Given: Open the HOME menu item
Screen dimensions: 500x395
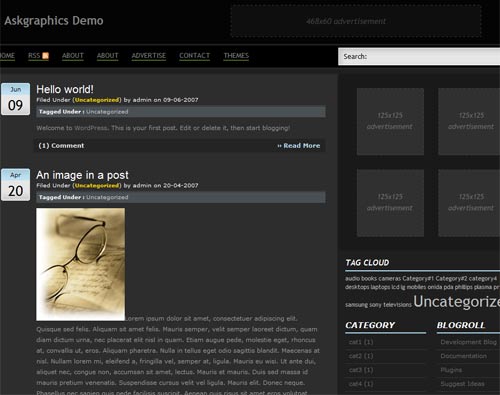Looking at the screenshot, I should pos(7,56).
